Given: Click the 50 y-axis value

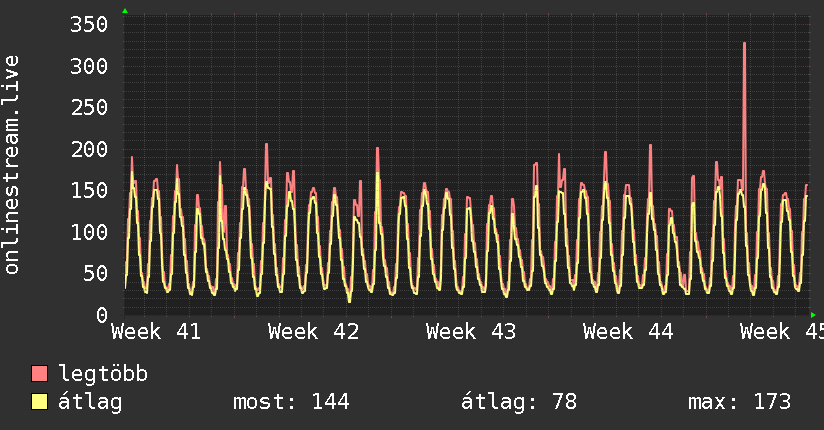Looking at the screenshot, I should point(95,273).
